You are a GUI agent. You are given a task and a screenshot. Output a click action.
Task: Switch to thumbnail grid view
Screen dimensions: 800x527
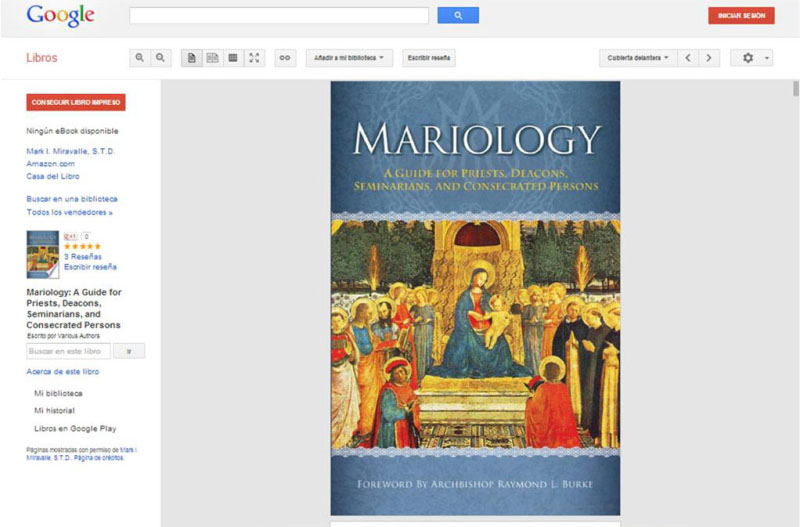233,58
